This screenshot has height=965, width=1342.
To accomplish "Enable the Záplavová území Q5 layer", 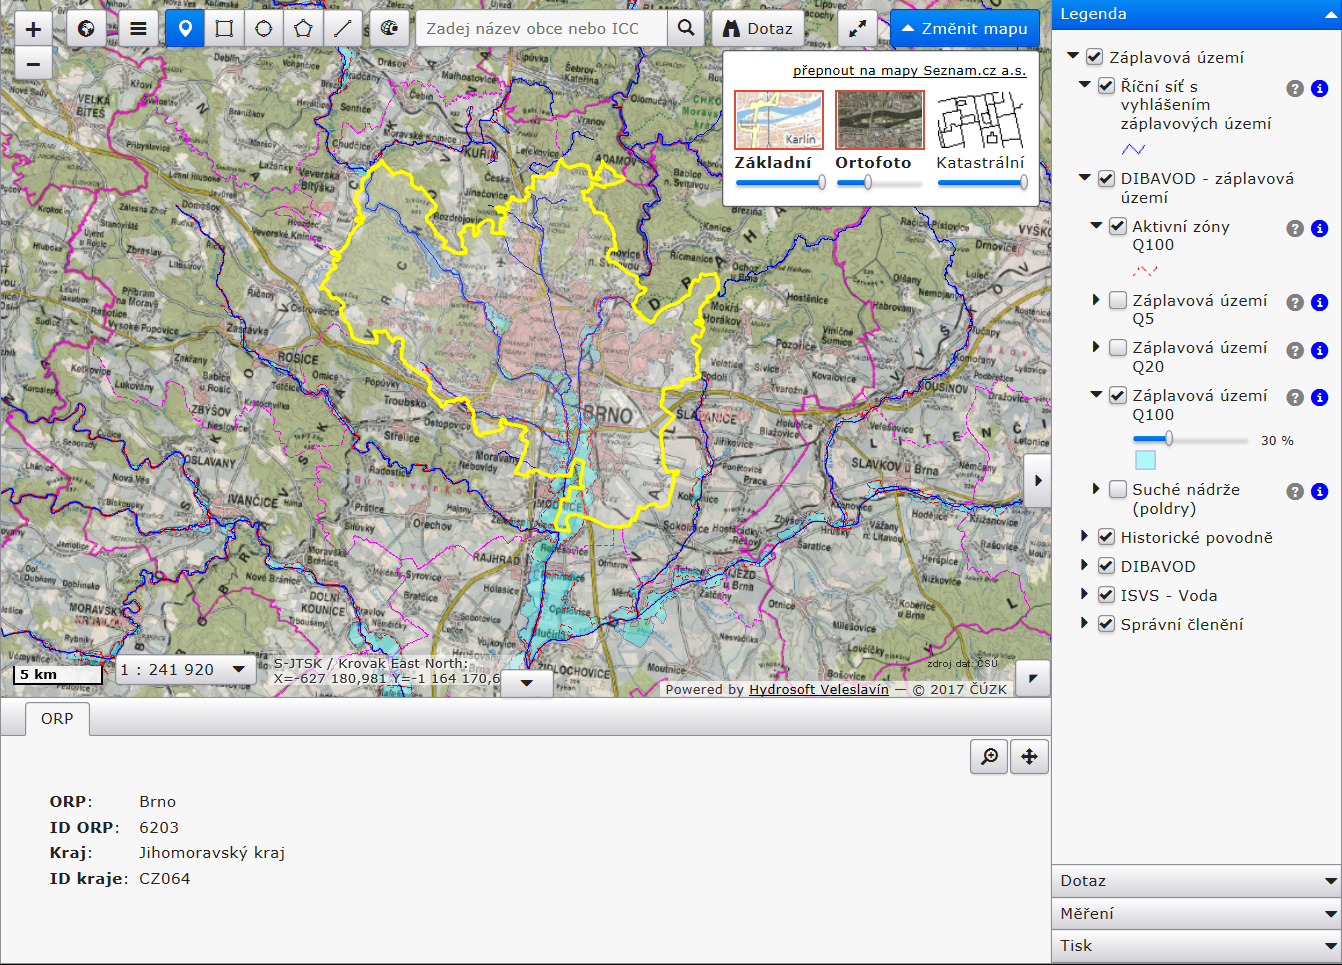I will click(x=1118, y=300).
